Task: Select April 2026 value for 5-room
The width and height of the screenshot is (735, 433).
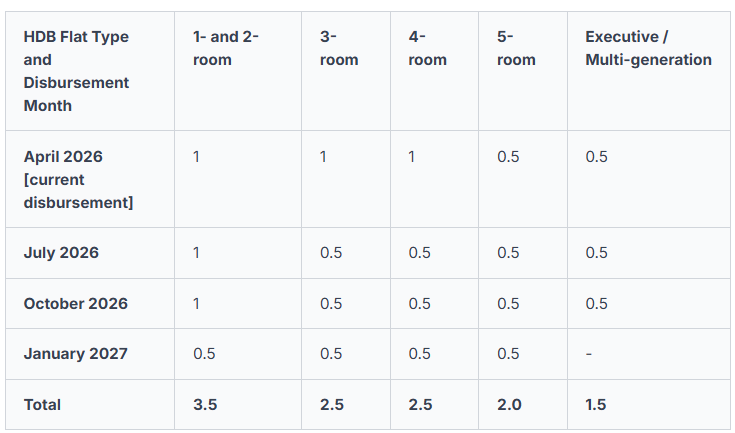Action: 508,157
